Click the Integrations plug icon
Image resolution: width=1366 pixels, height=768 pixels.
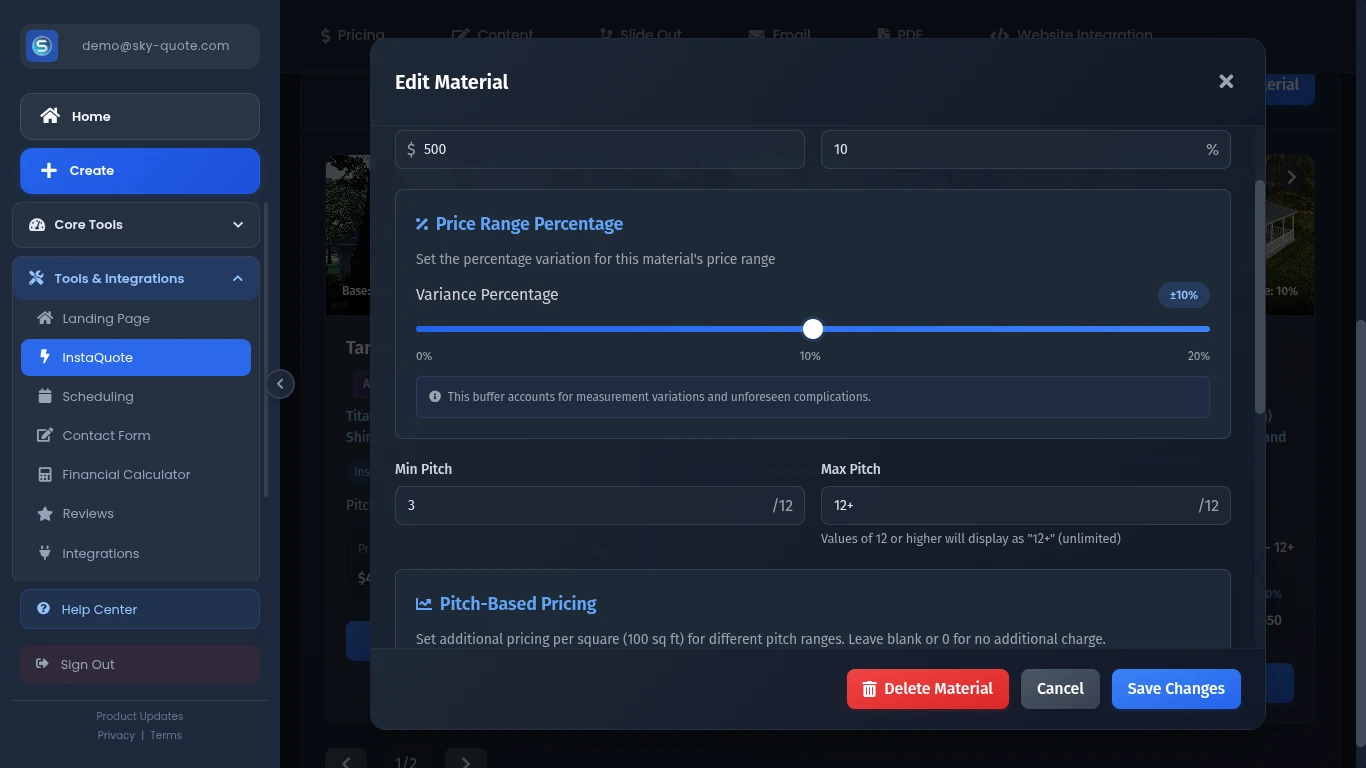(45, 553)
